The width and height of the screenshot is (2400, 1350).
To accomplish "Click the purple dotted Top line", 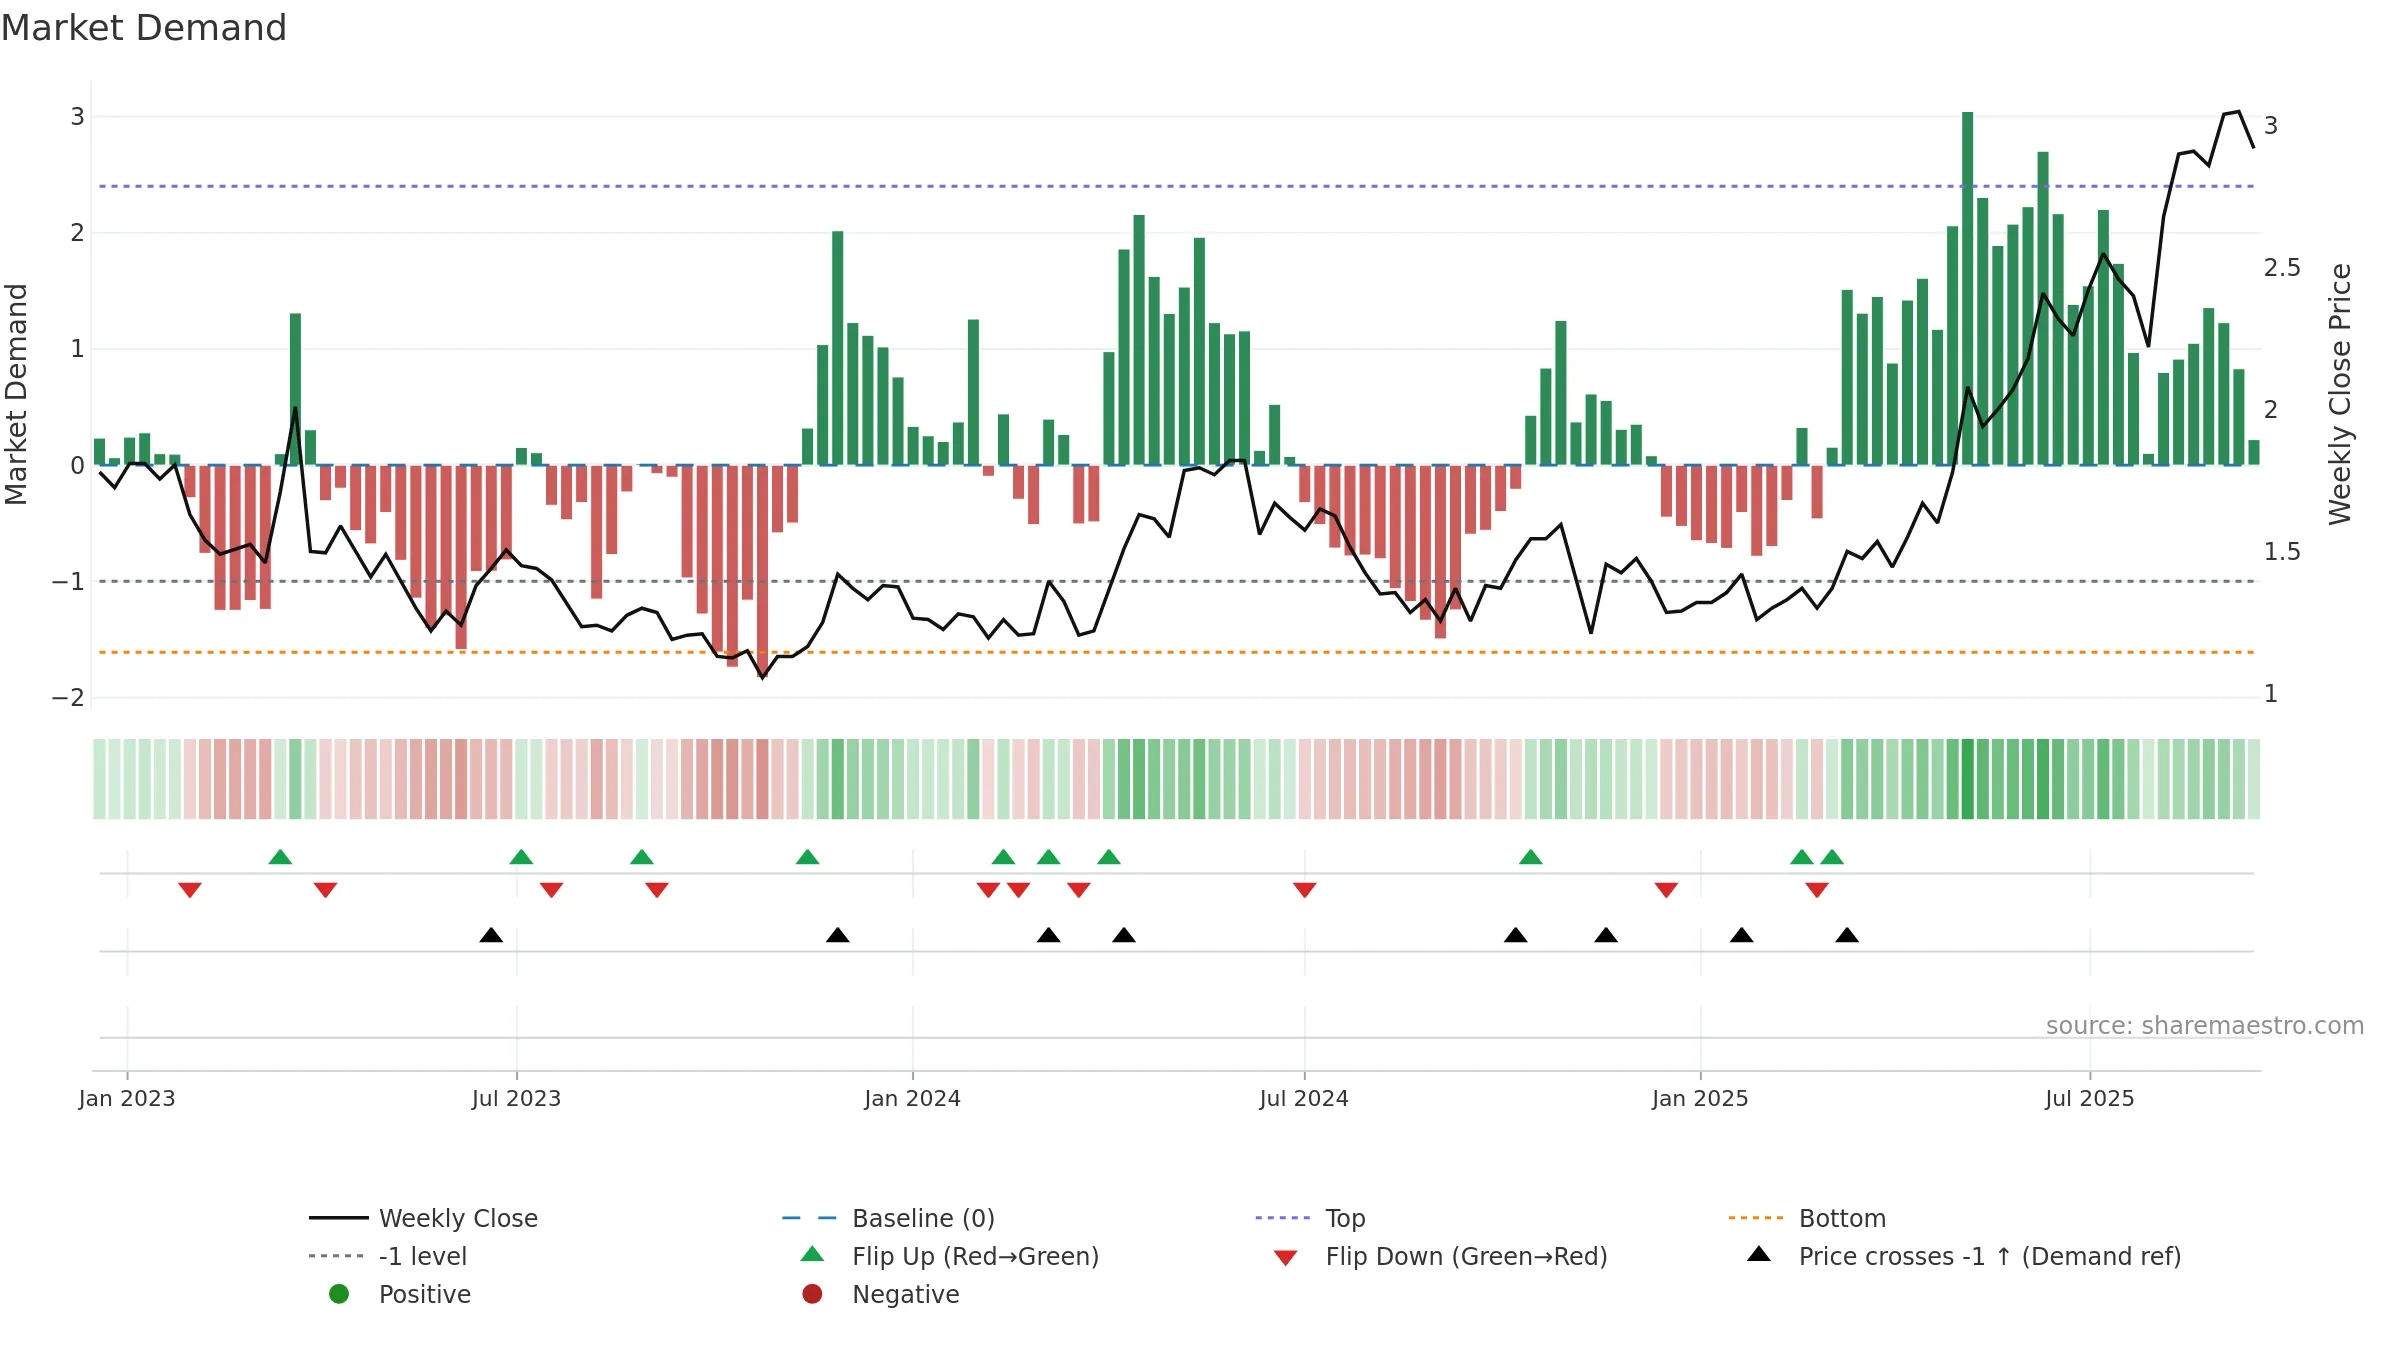I will point(1176,186).
